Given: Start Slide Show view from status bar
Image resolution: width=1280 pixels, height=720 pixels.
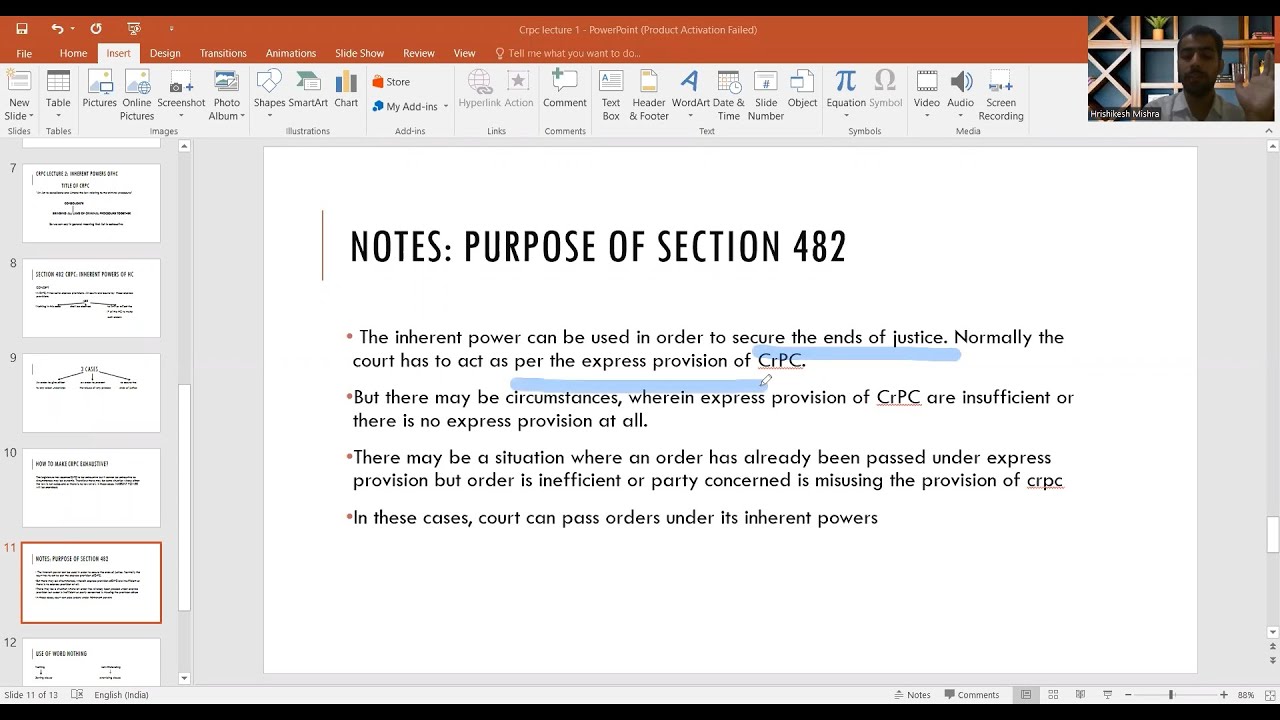Looking at the screenshot, I should (1107, 695).
